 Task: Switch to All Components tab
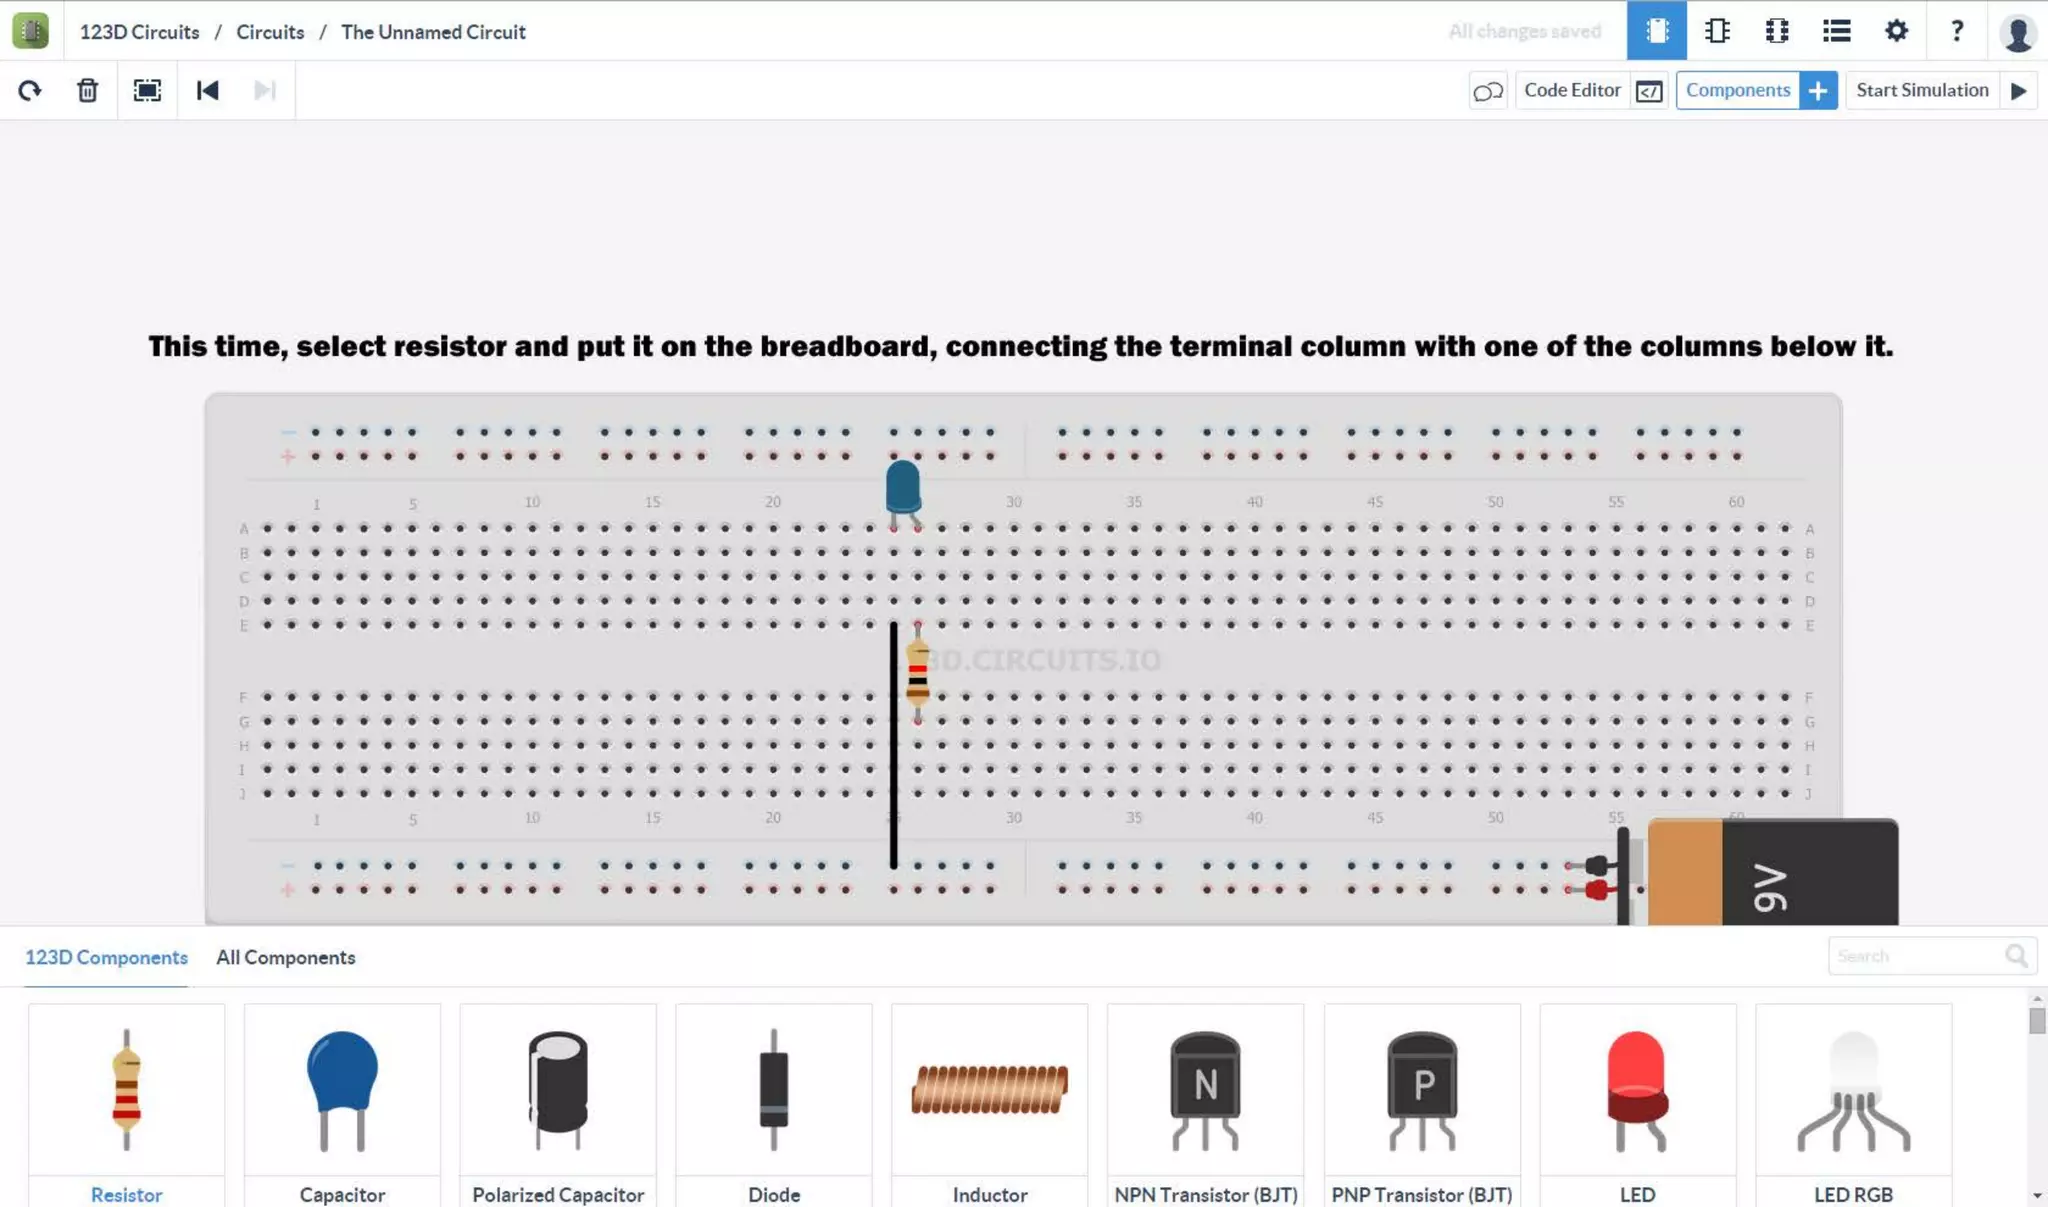pos(285,957)
